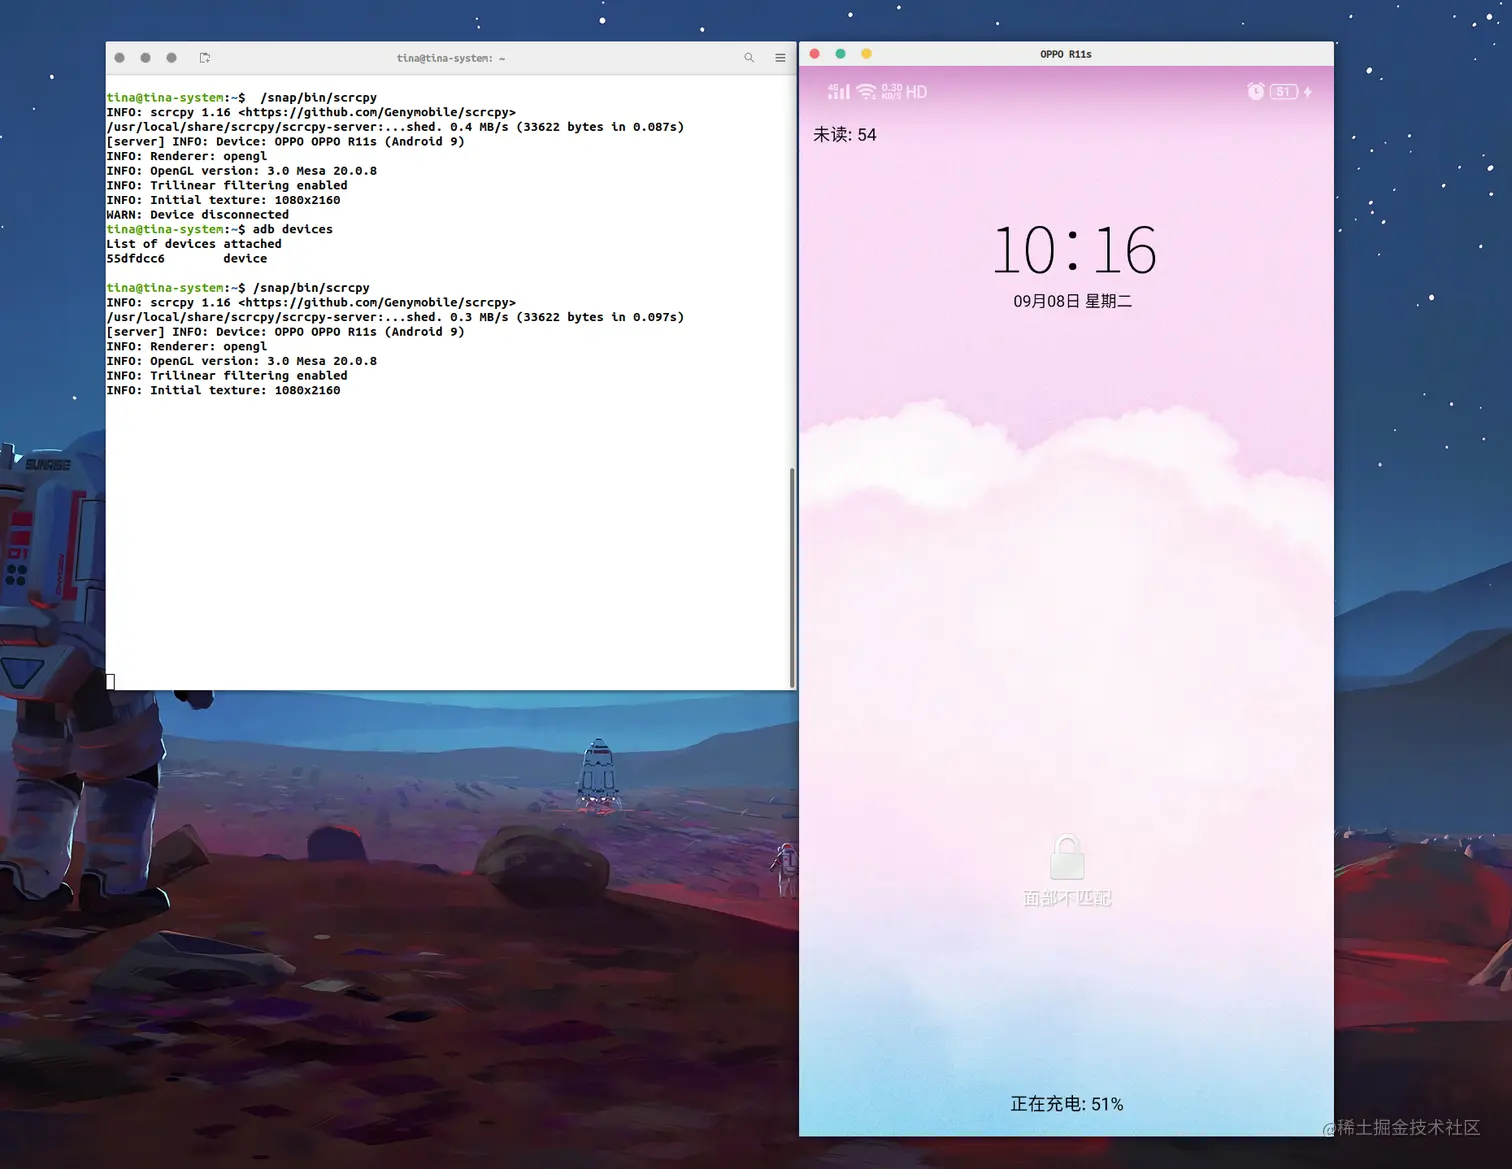Screen dimensions: 1512x1169
Task: Click the 10:16 clock on the lock screen
Action: coord(1074,249)
